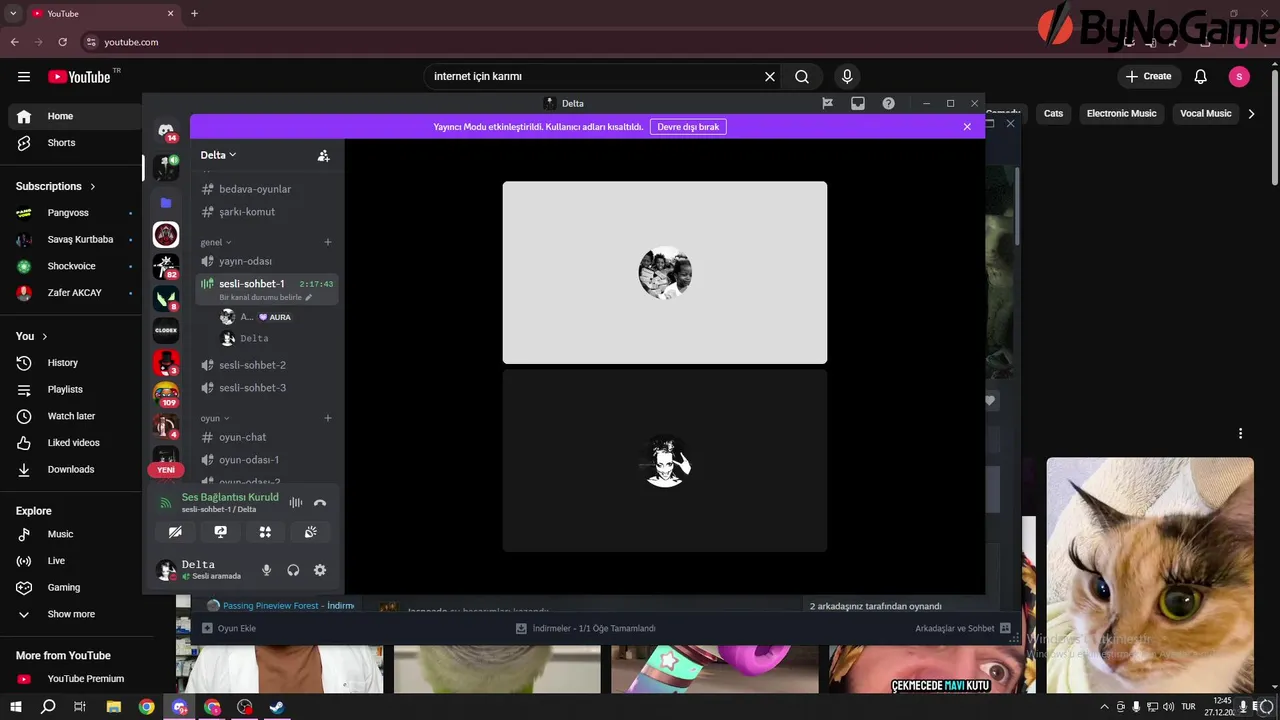Click the green connection signal icon
The width and height of the screenshot is (1280, 720).
click(x=166, y=503)
